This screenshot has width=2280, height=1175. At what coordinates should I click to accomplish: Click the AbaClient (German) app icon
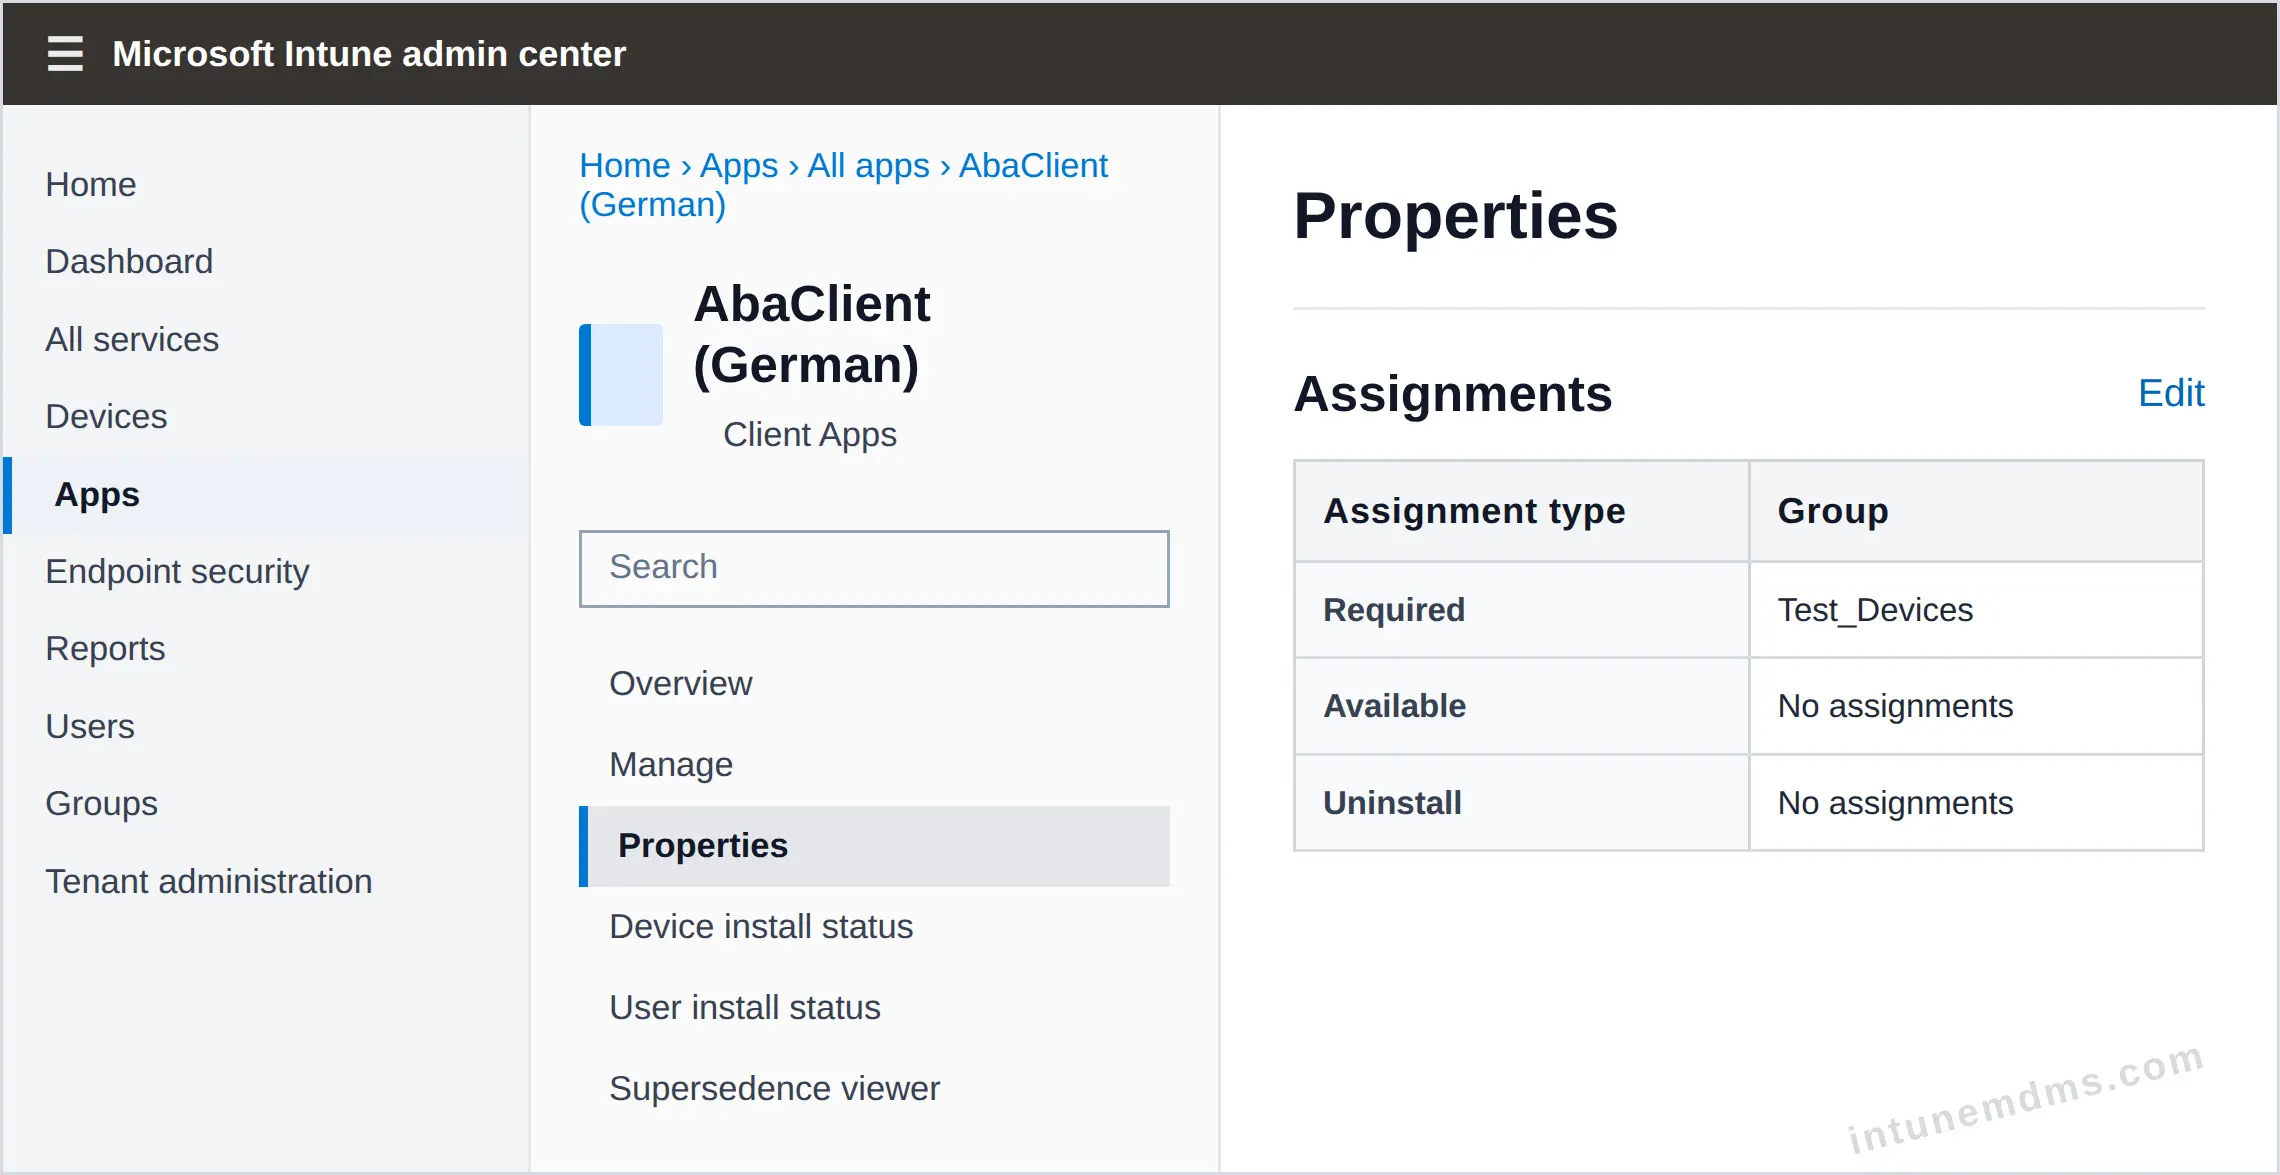(x=621, y=375)
